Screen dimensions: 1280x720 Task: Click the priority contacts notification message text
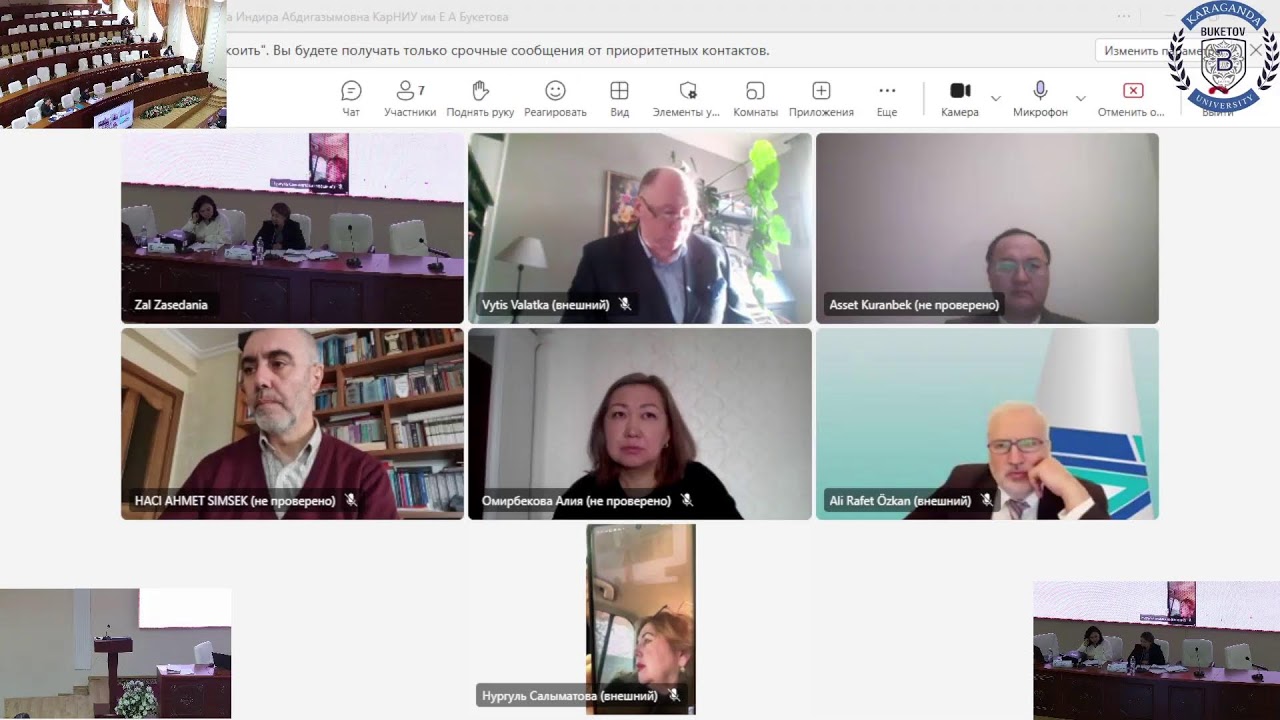(x=498, y=51)
